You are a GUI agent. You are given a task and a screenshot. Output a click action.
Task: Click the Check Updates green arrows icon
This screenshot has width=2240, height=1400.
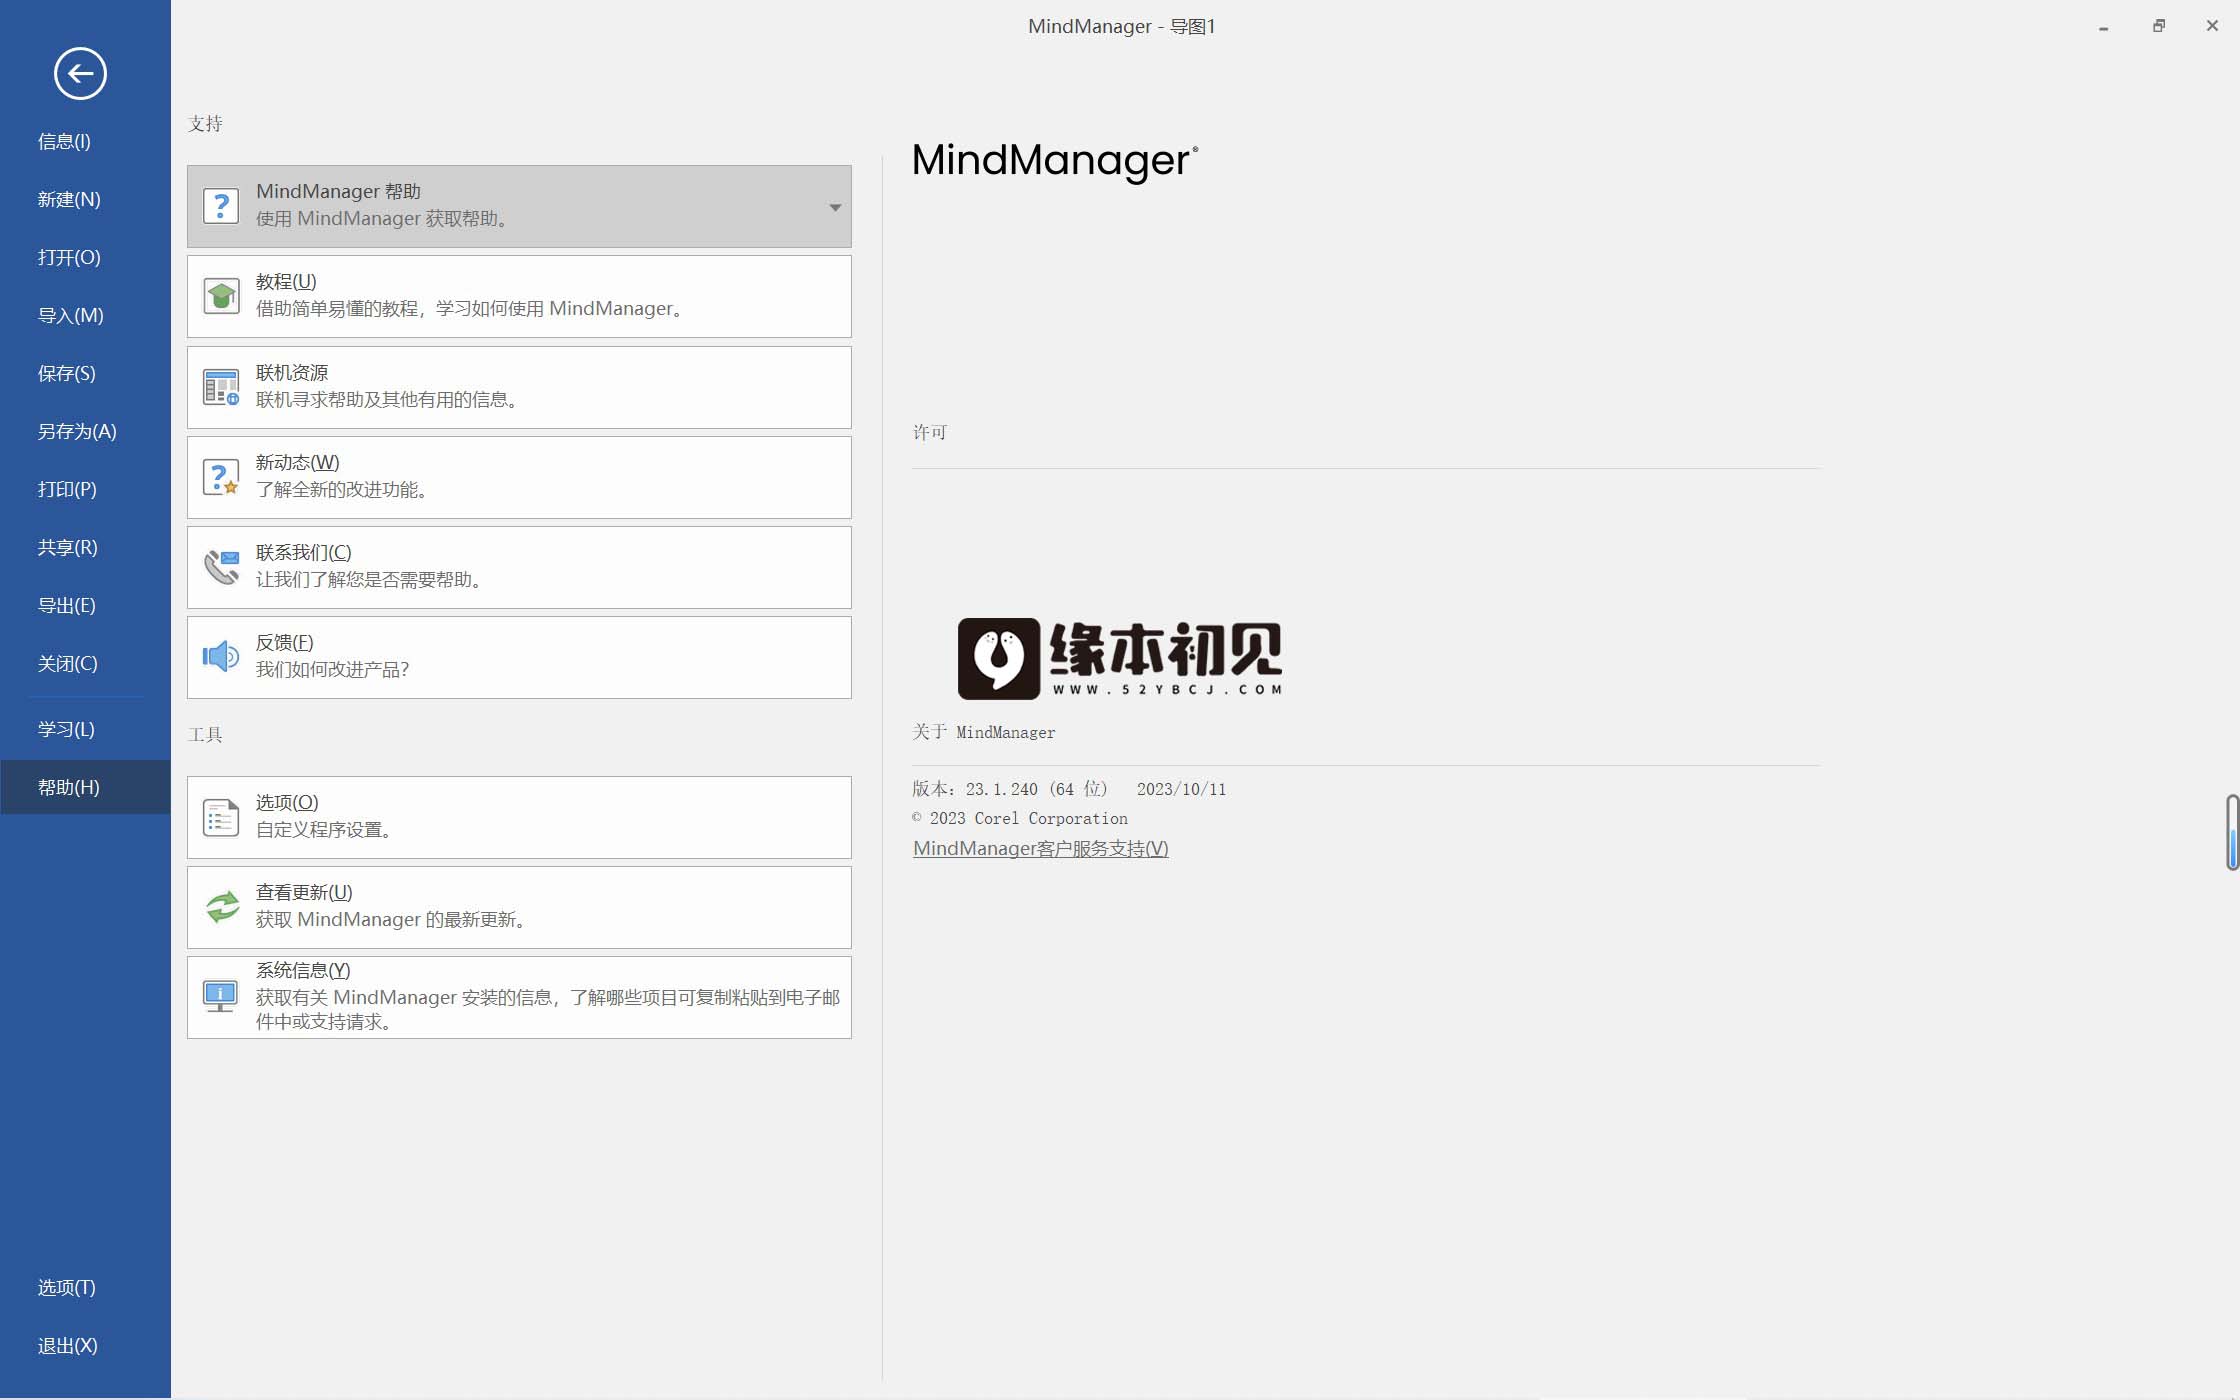point(221,907)
